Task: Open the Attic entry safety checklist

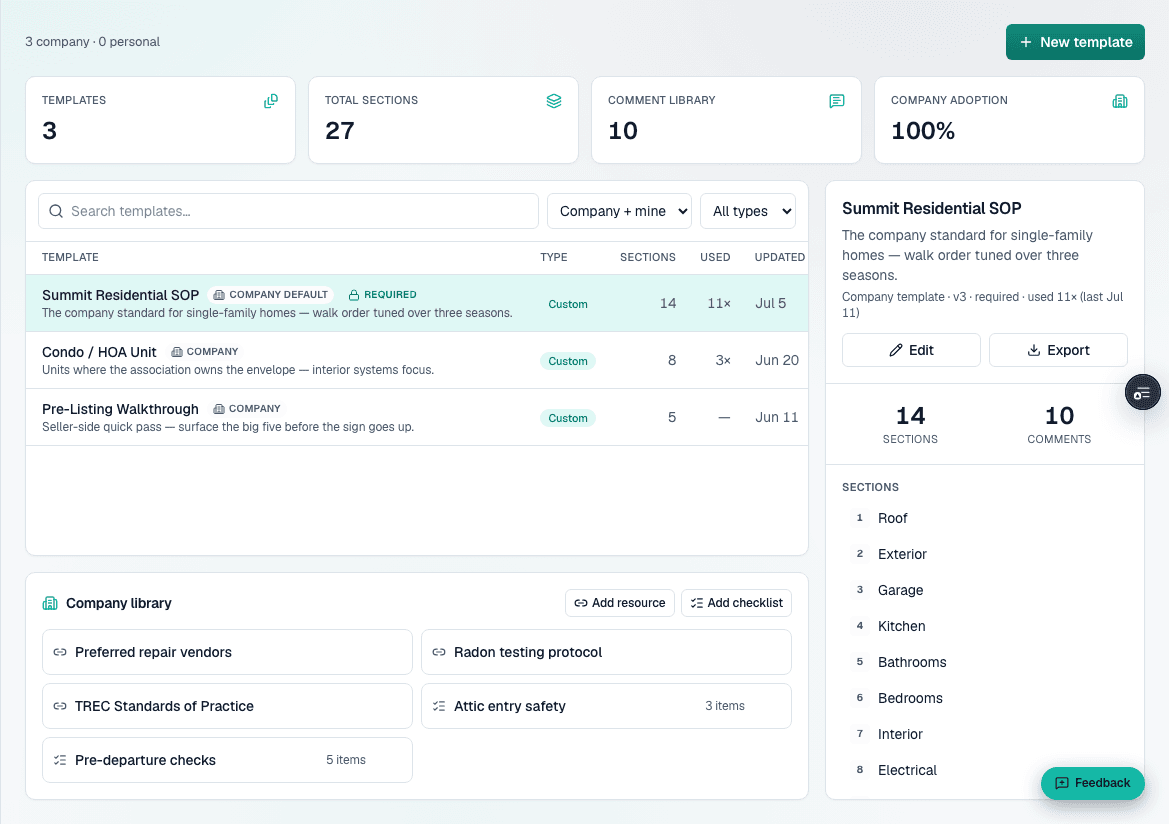Action: [x=606, y=705]
